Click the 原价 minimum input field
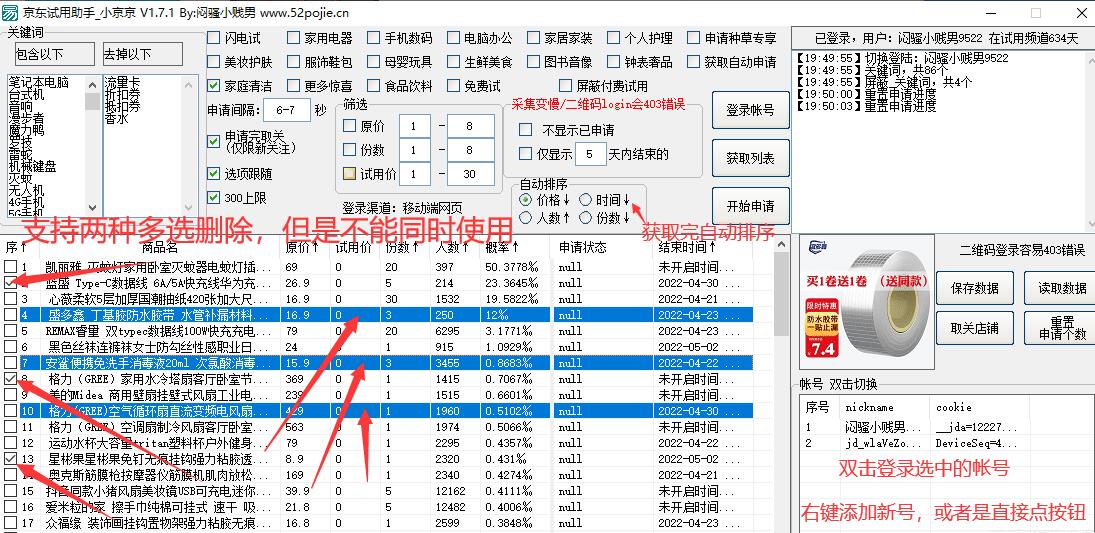The width and height of the screenshot is (1095, 533). tap(415, 126)
